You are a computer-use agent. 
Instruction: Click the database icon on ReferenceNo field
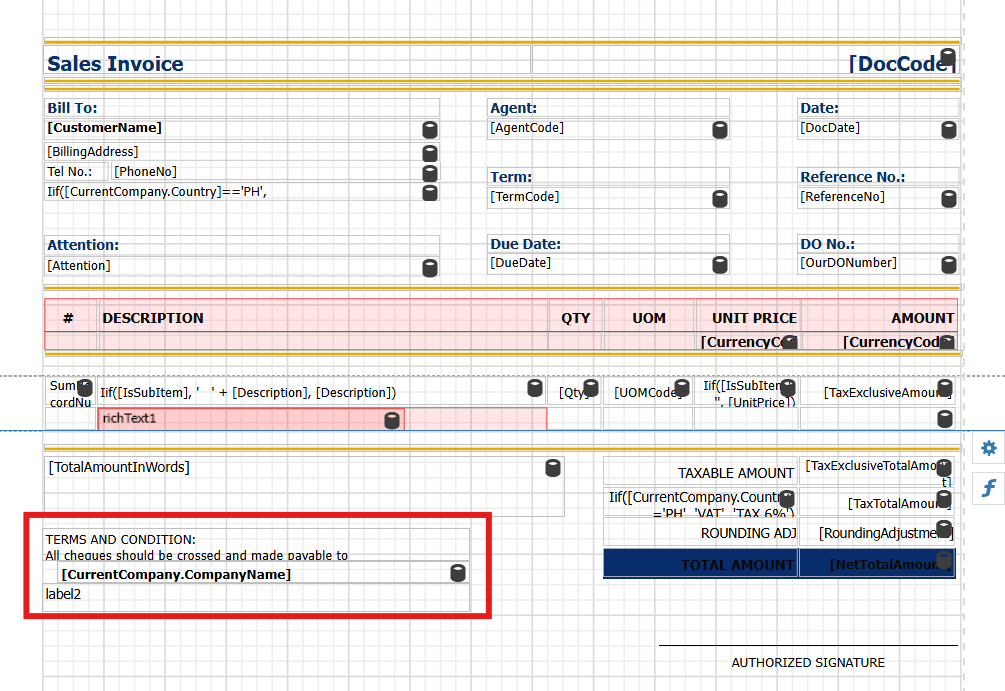[x=949, y=199]
